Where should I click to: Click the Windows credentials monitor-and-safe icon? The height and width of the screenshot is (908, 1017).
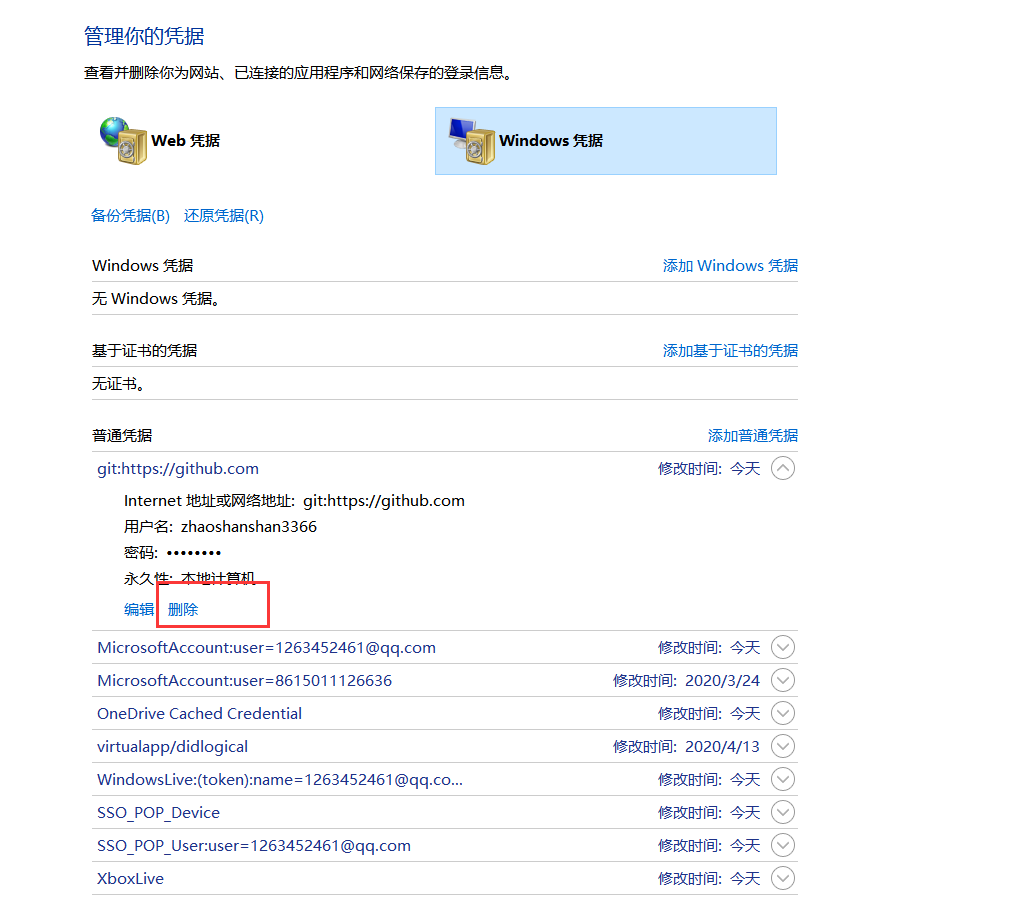coord(472,141)
